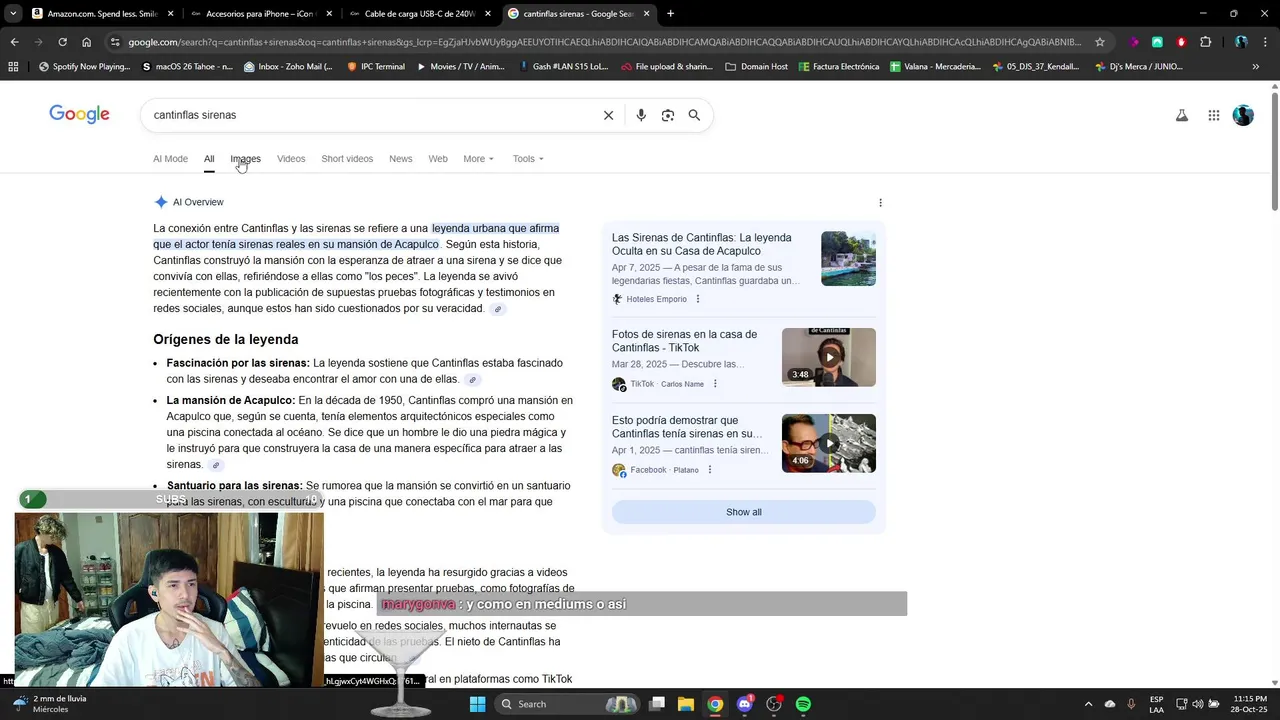Open the citation link icon after veracidad

pyautogui.click(x=498, y=309)
